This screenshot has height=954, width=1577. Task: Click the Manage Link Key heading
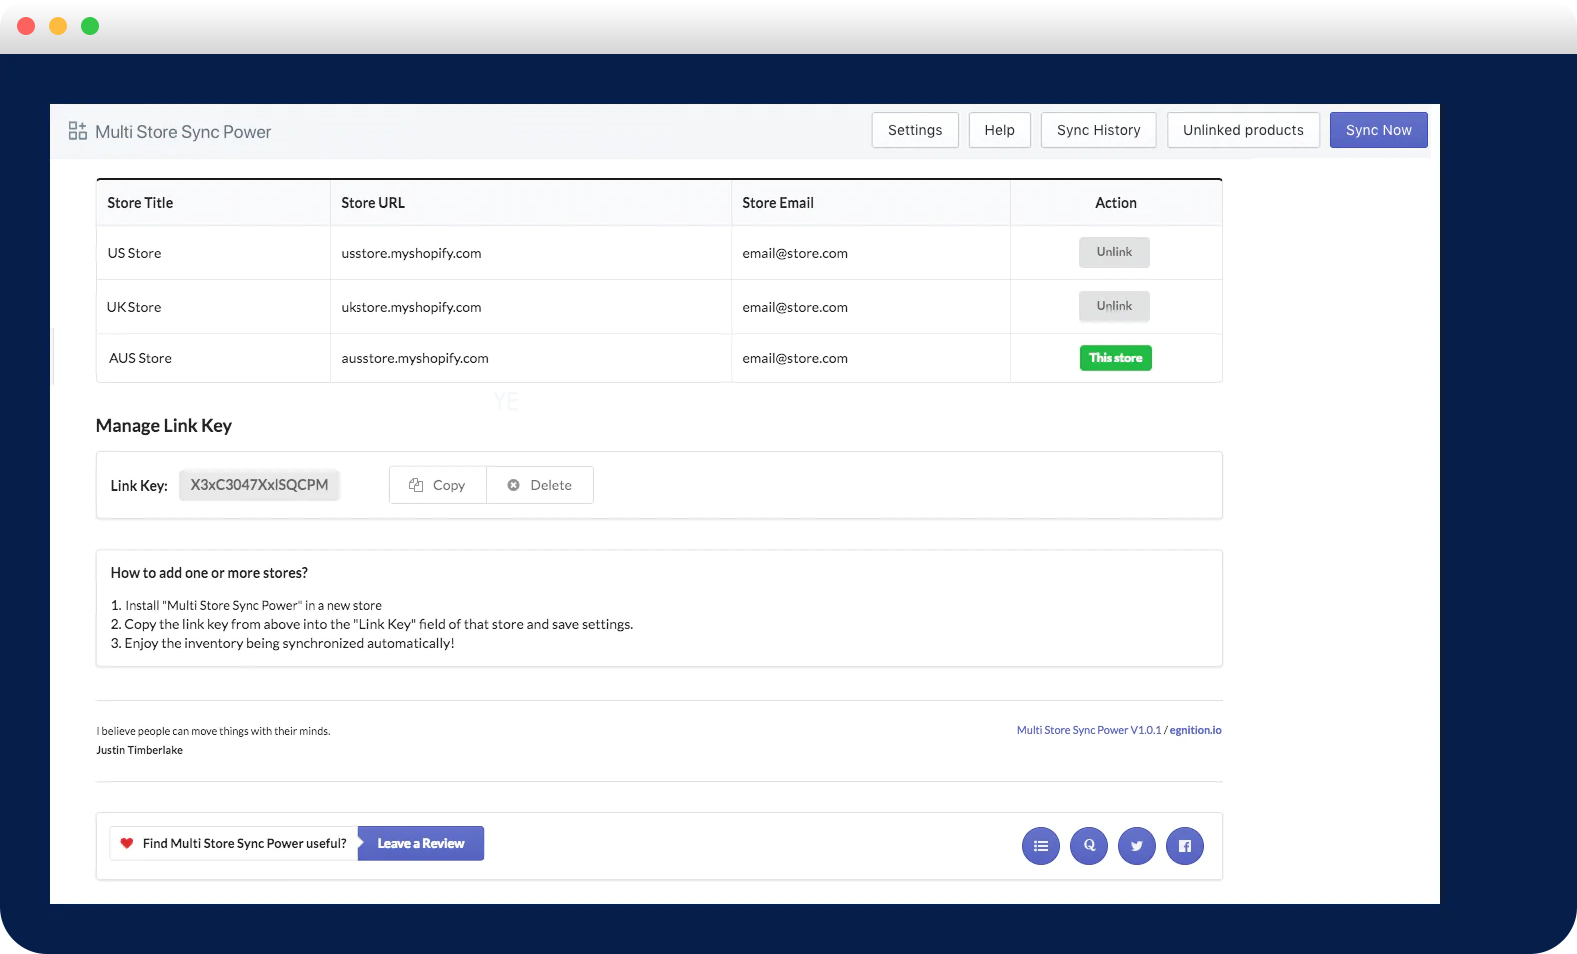[x=164, y=426]
